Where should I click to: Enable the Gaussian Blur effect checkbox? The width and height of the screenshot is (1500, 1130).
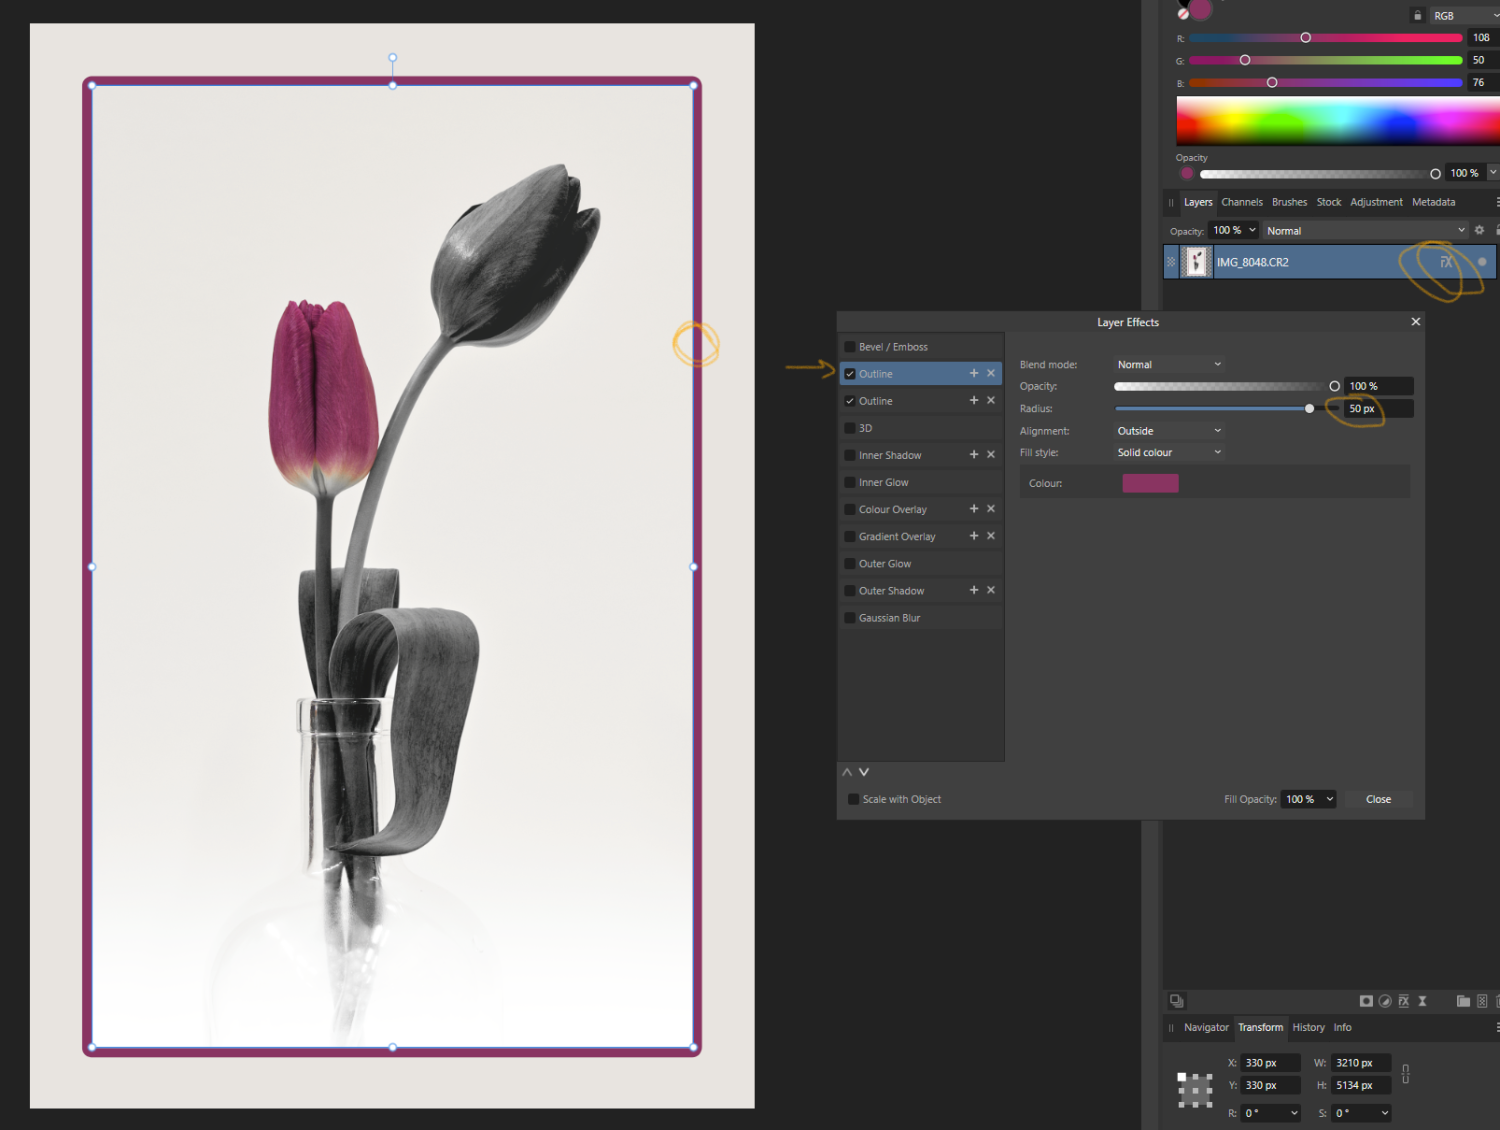[x=850, y=618]
